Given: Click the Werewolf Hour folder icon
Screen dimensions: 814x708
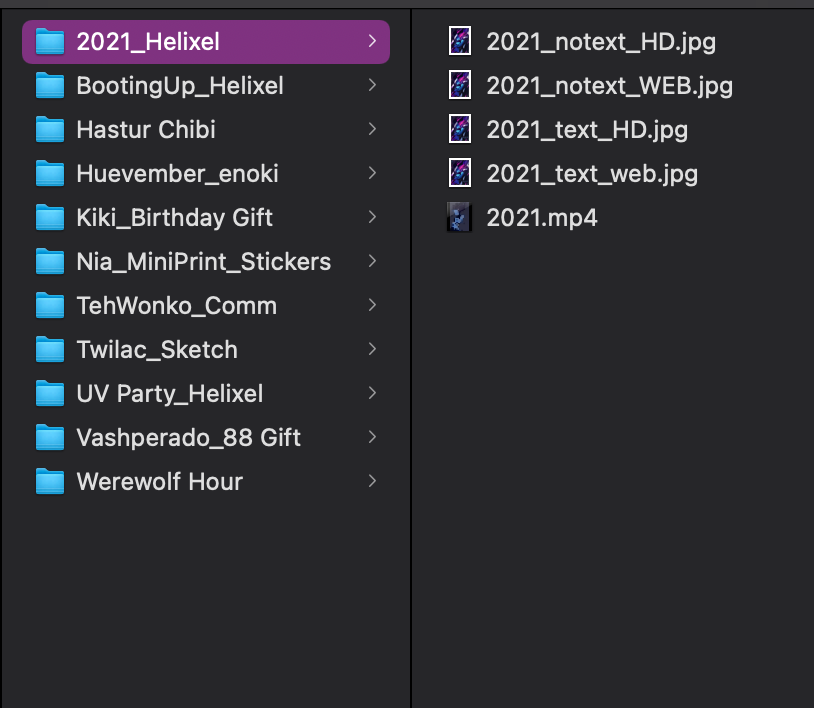Looking at the screenshot, I should click(49, 482).
